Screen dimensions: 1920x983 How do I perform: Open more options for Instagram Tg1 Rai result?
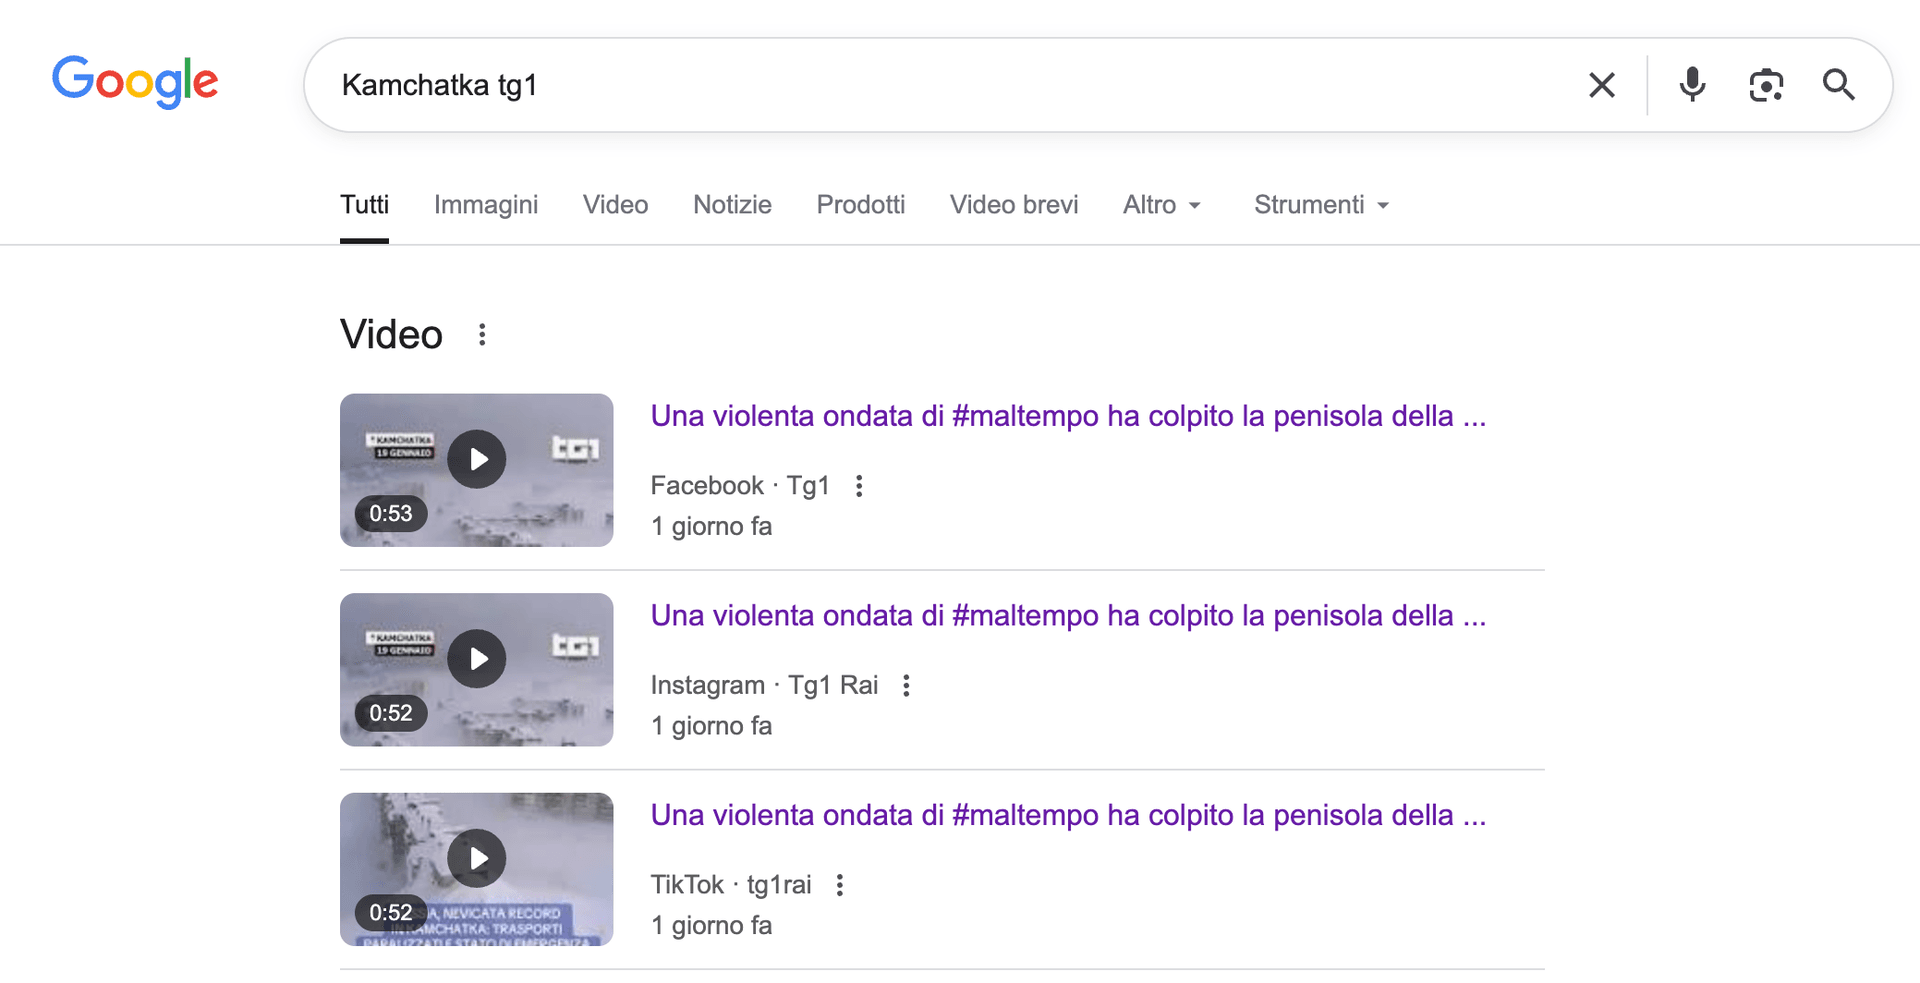click(906, 686)
